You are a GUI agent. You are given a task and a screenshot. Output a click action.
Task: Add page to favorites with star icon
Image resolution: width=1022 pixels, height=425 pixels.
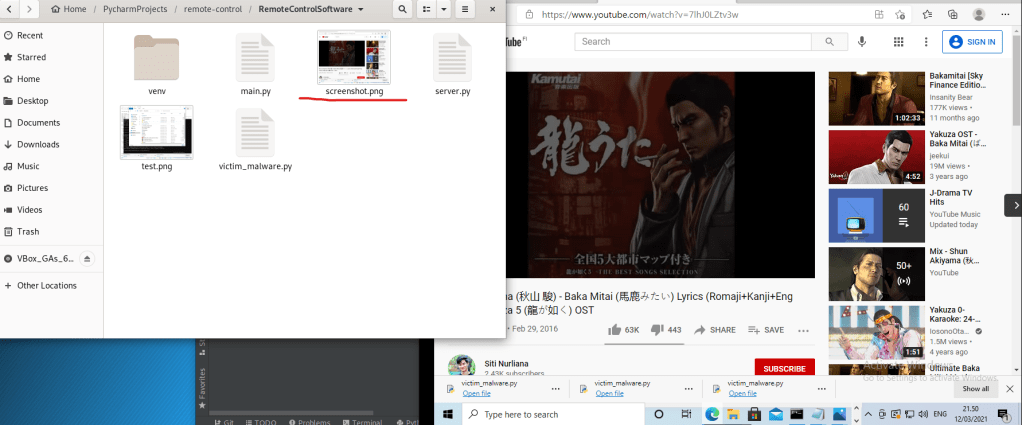(902, 15)
